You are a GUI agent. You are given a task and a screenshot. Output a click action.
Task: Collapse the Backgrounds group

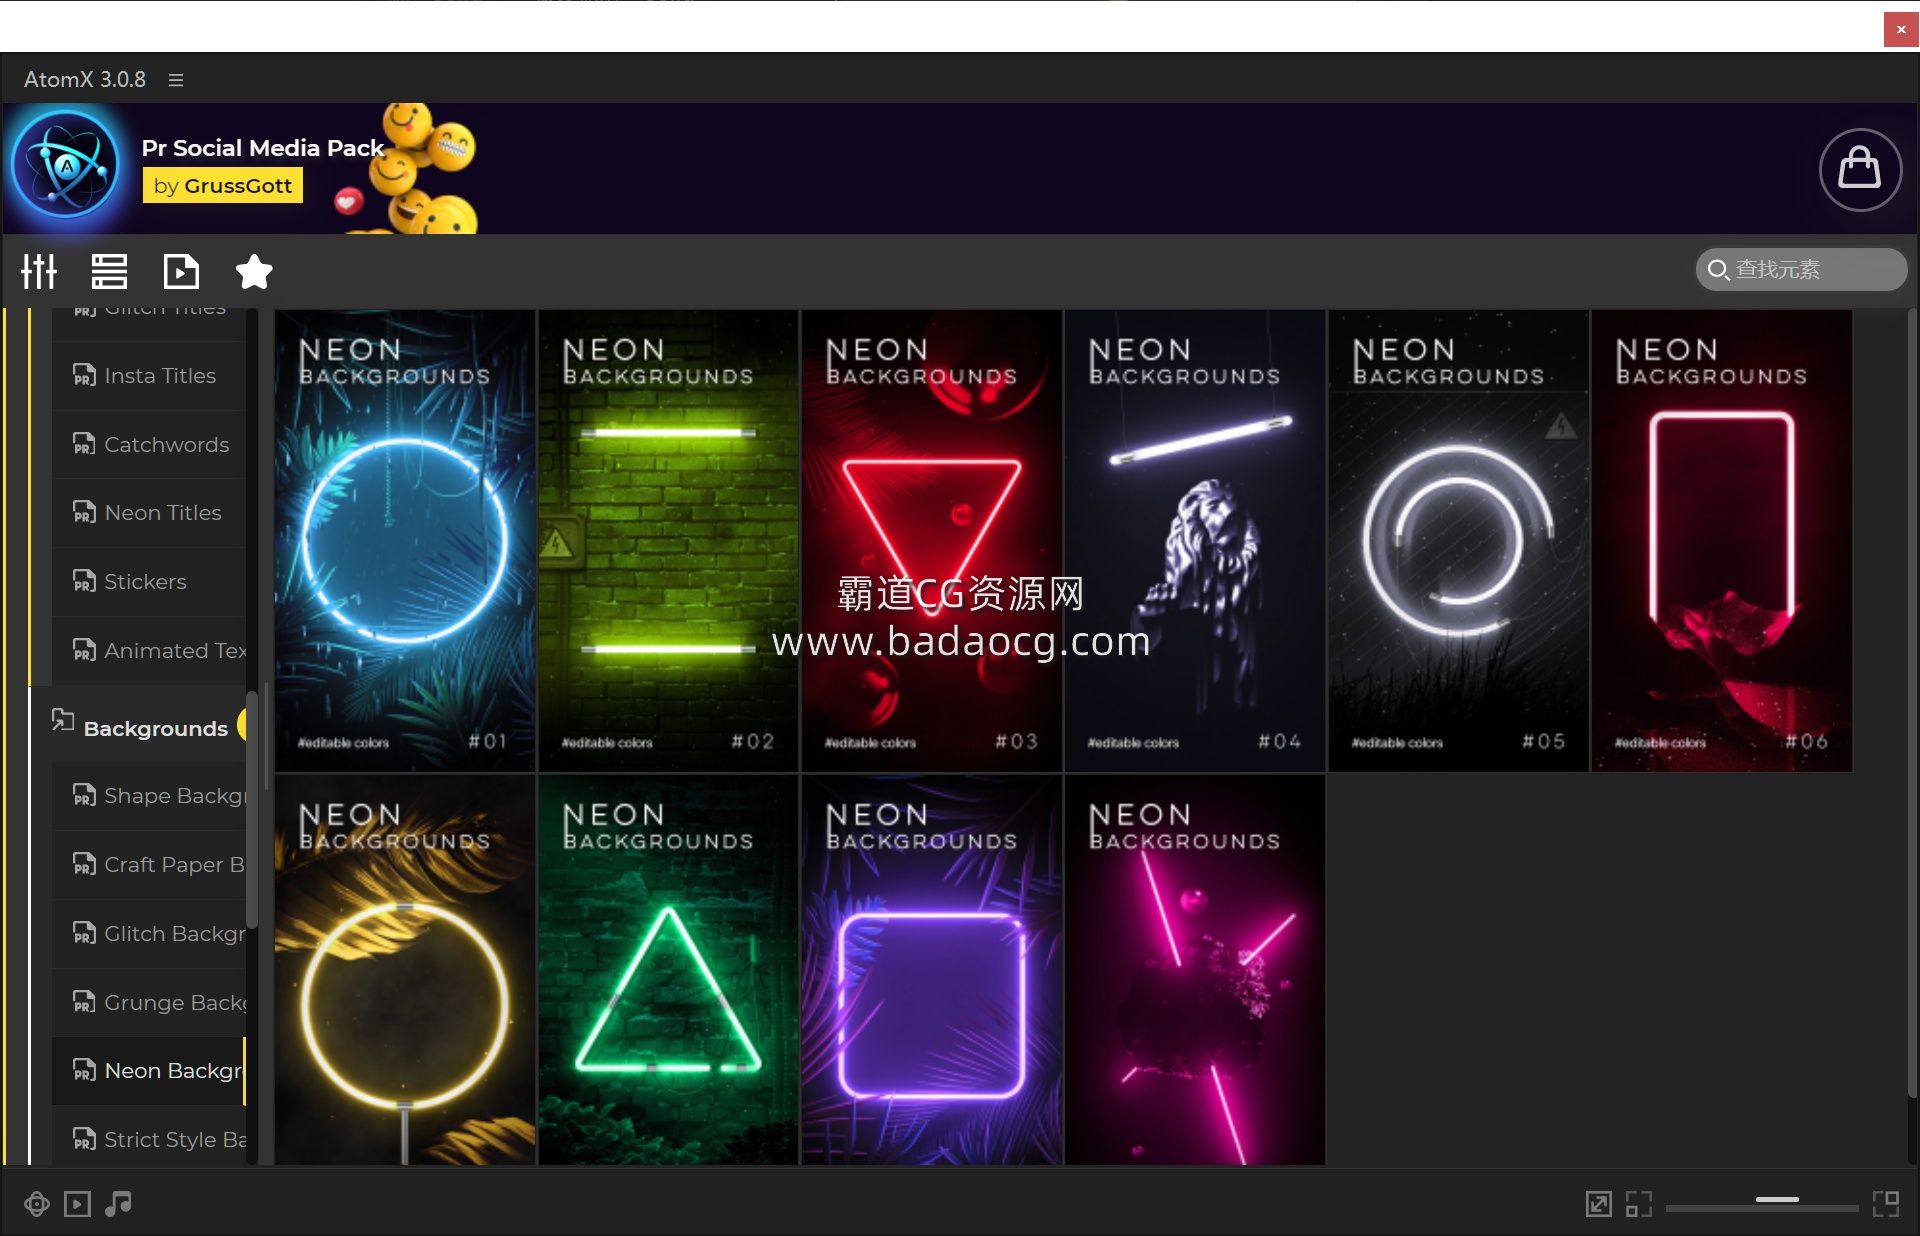pos(139,726)
